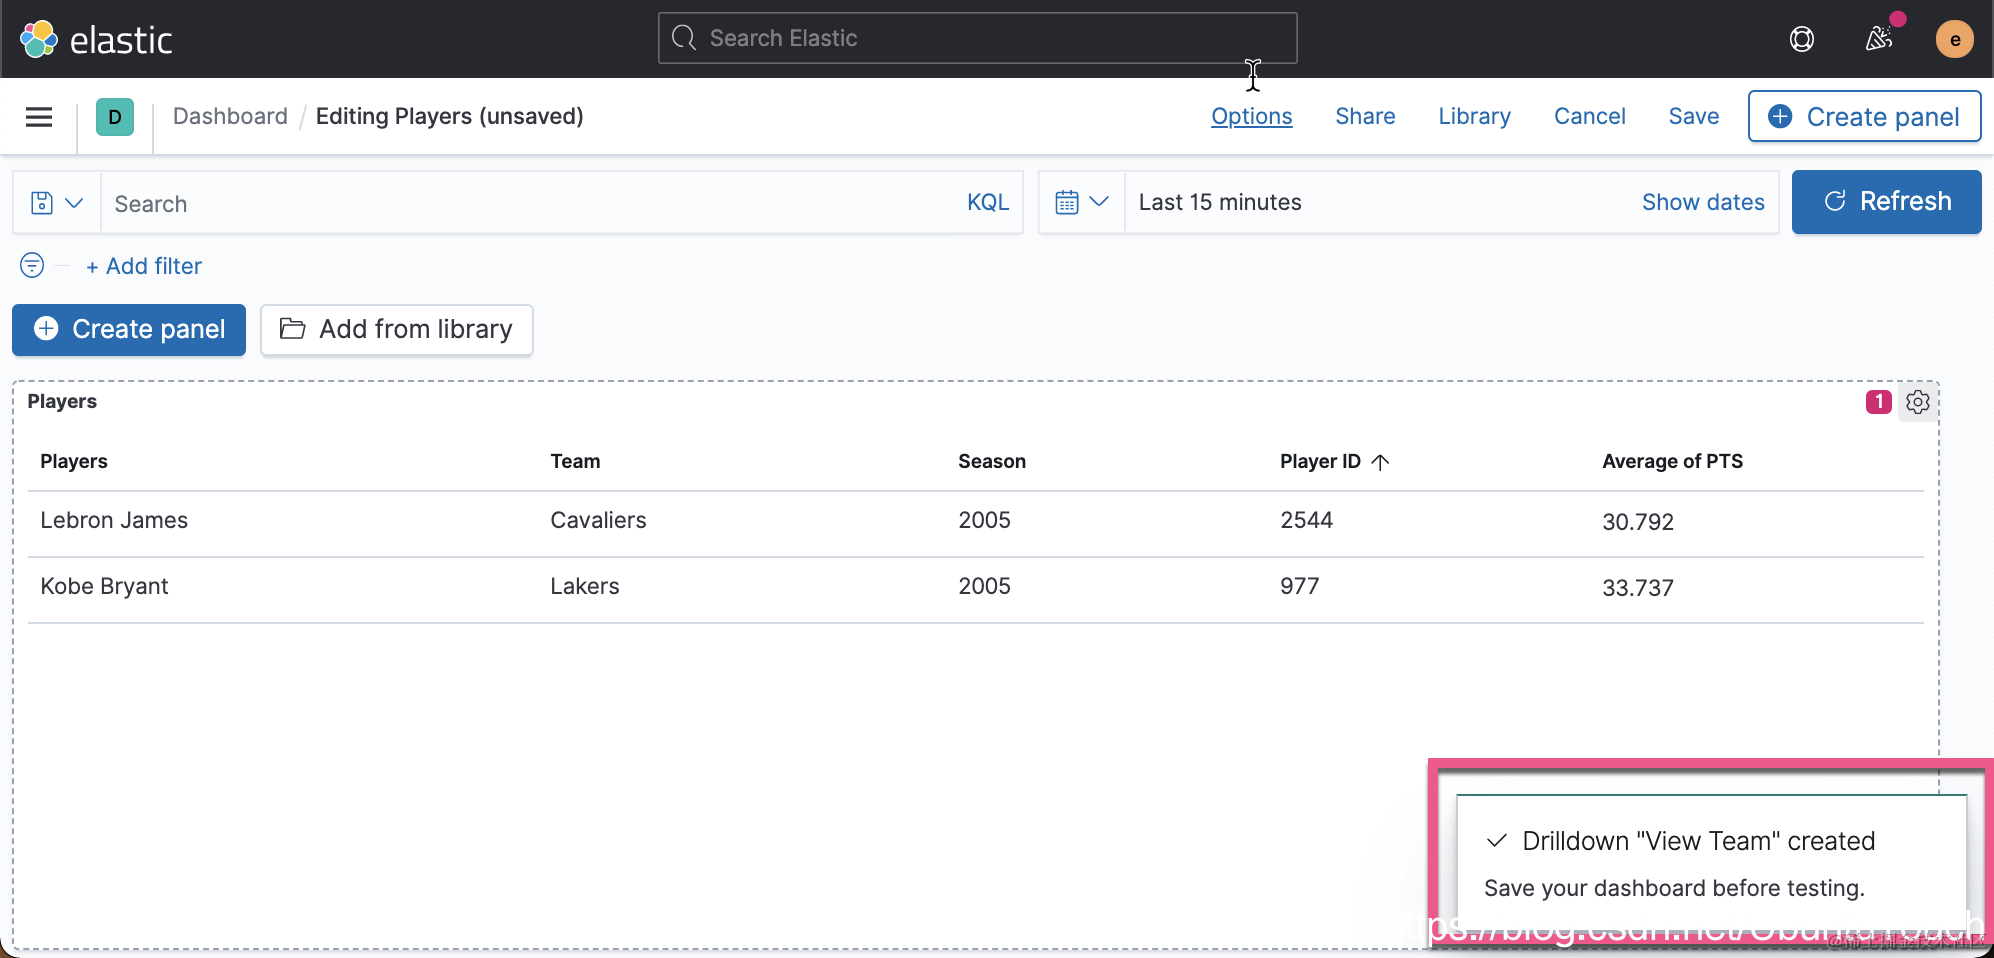Click the Last 15 minutes time range
The width and height of the screenshot is (1994, 958).
[x=1220, y=202]
